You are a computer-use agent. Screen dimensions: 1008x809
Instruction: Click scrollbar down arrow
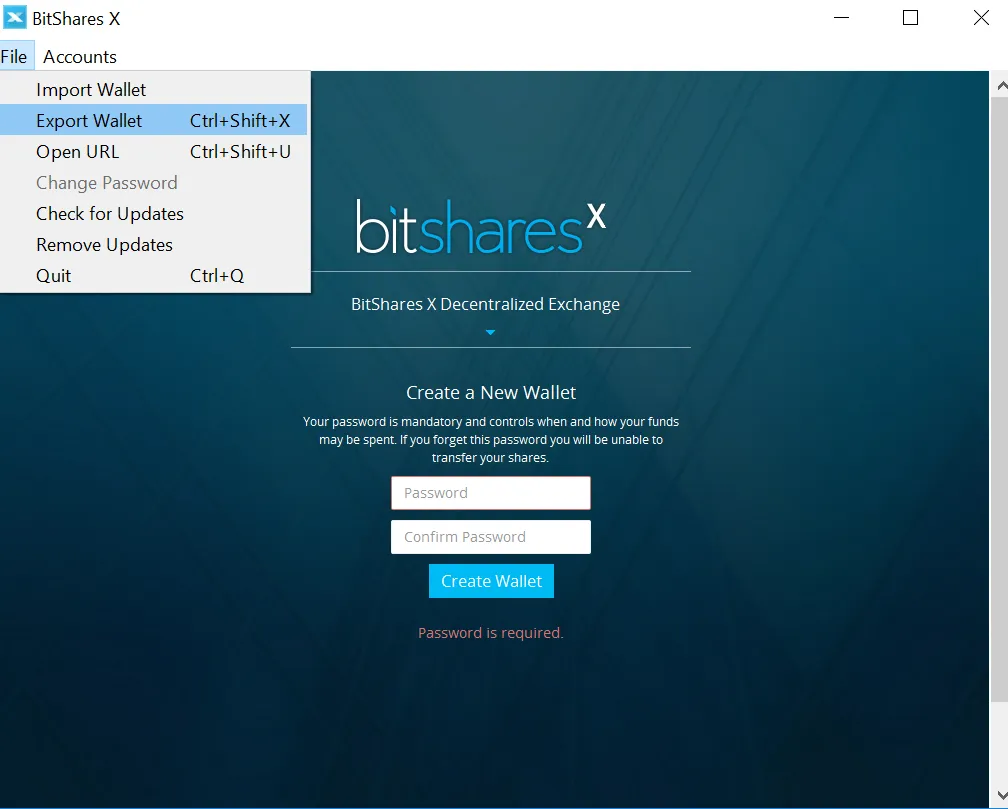coord(1001,795)
